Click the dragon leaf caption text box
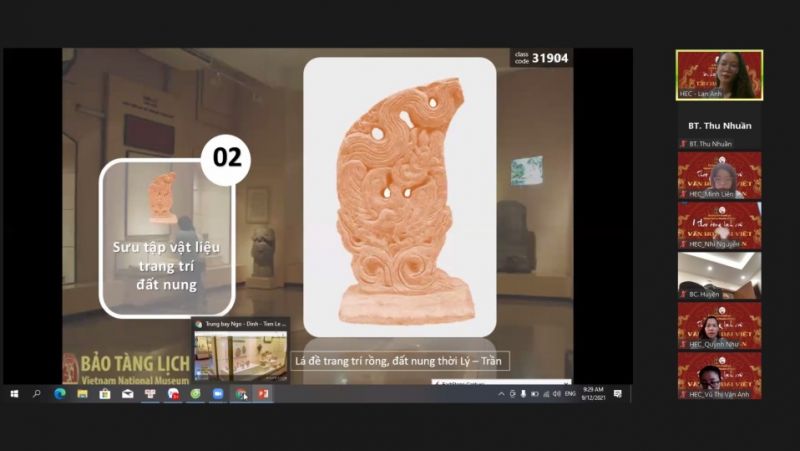Viewport: 800px width, 451px height. 399,362
